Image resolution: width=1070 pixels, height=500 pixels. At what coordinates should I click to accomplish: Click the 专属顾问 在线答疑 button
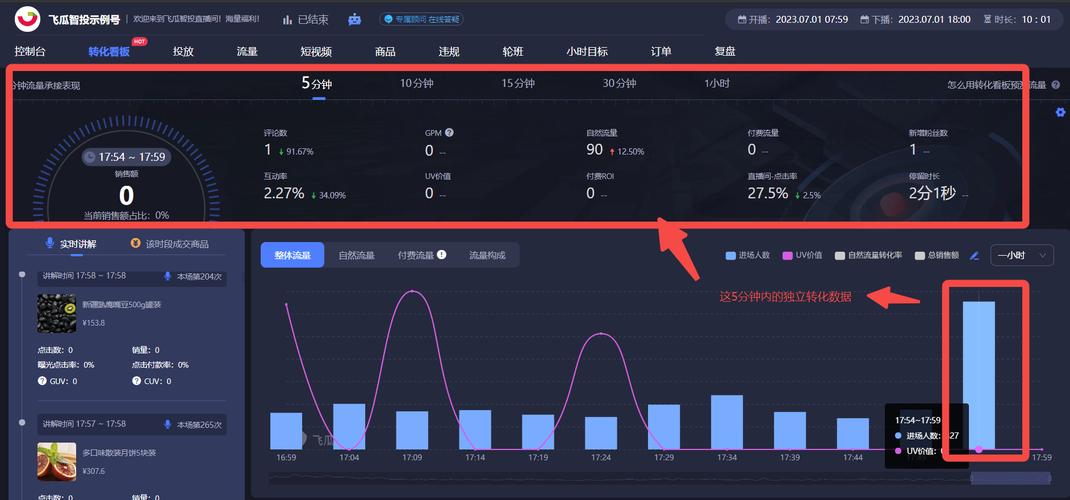(x=421, y=19)
